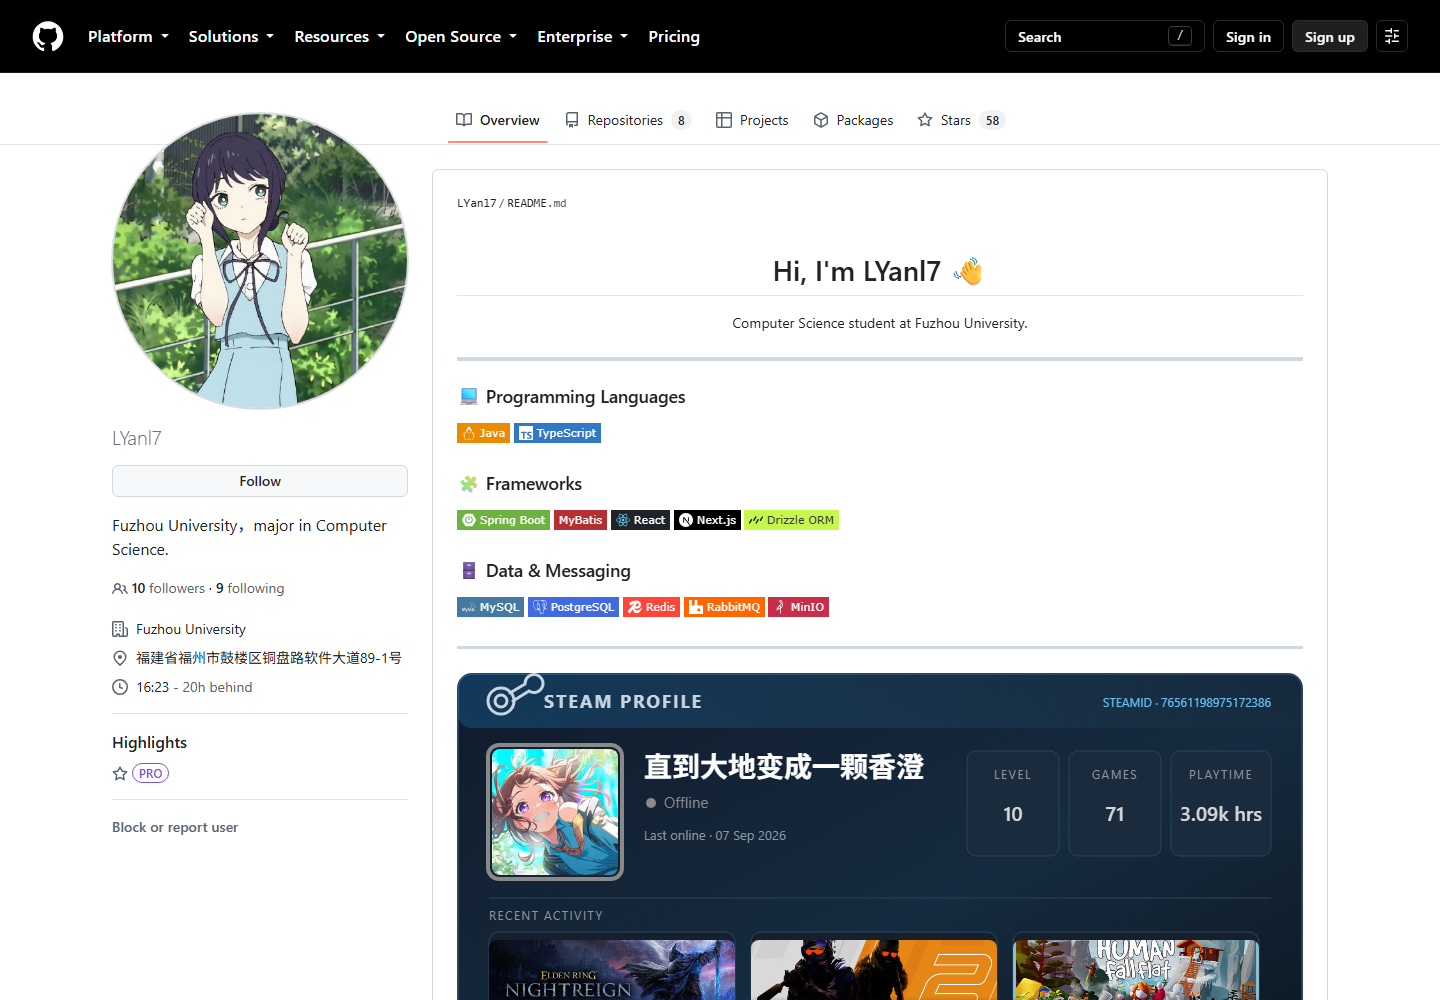1440x1000 pixels.
Task: Click the puzzle piece icon beside Frameworks
Action: tap(468, 484)
